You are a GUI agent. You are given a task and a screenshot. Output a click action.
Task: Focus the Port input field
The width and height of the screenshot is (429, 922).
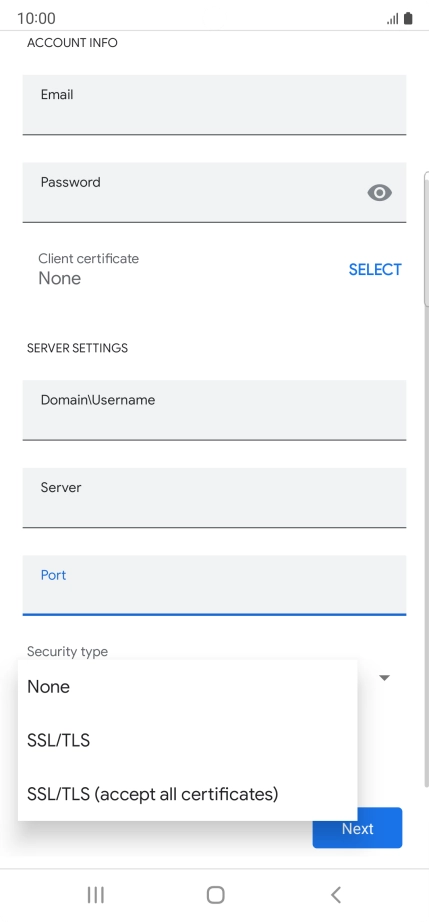[214, 585]
